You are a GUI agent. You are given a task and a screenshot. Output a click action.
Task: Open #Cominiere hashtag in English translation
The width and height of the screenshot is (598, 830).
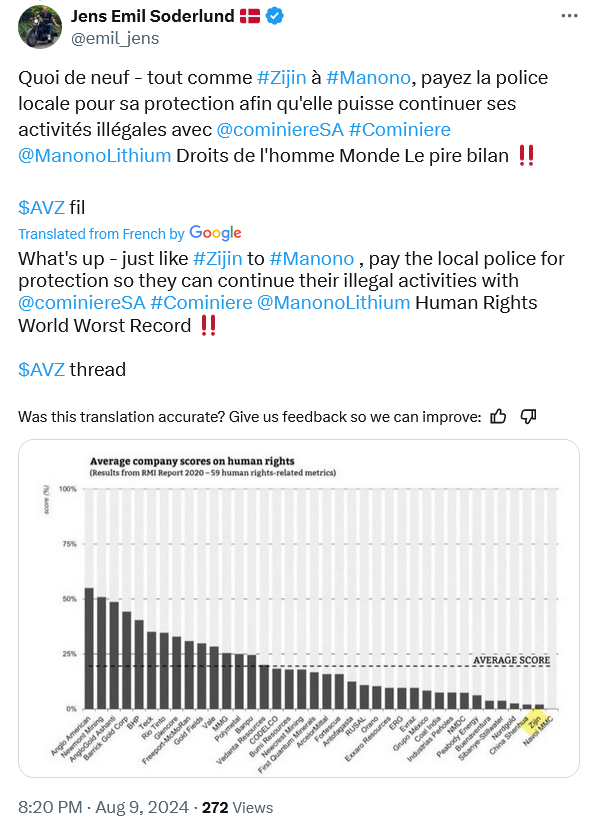pos(201,303)
